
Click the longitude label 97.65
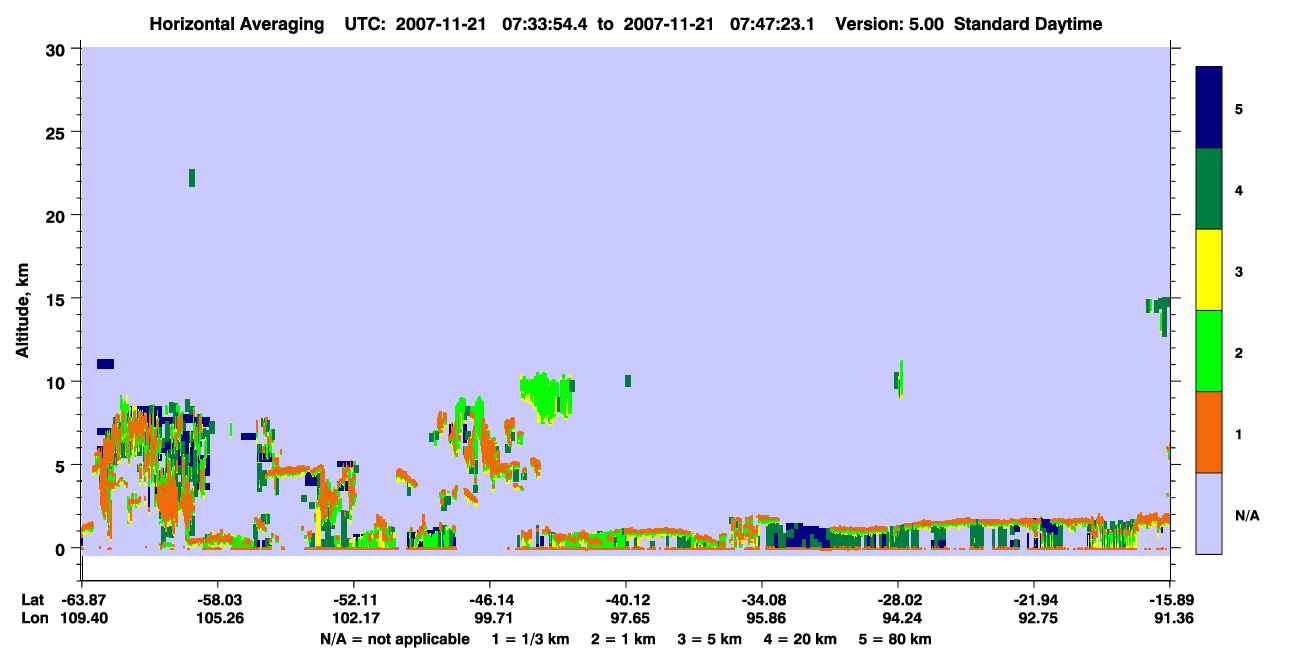click(x=625, y=618)
